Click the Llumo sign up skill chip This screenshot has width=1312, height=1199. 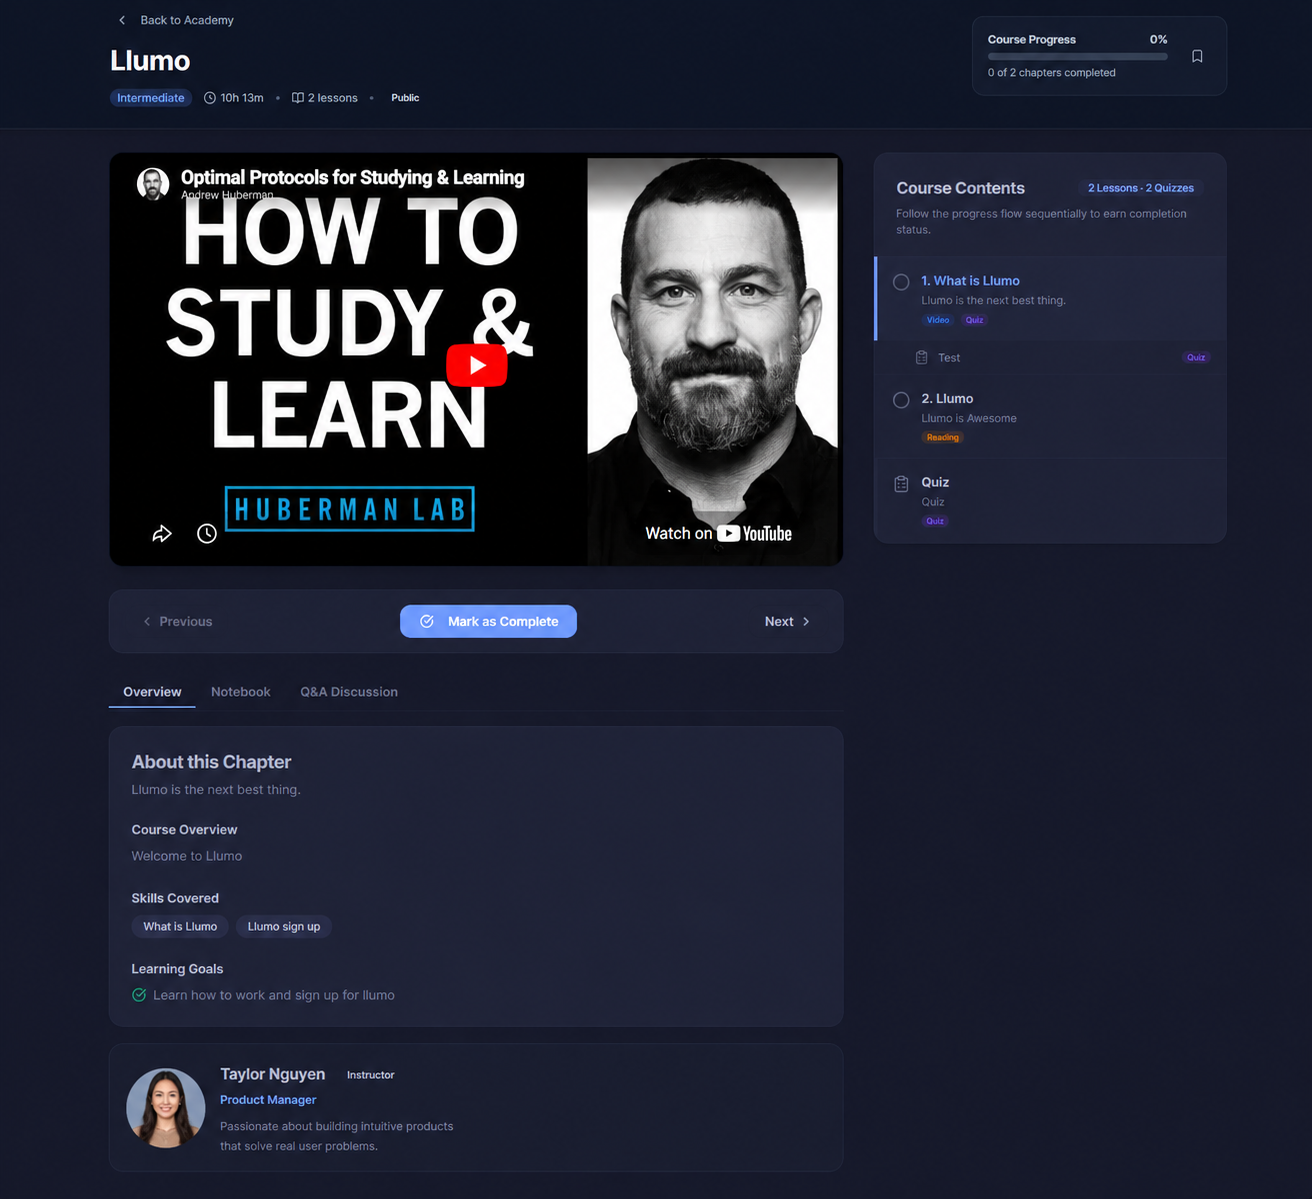[x=284, y=927]
